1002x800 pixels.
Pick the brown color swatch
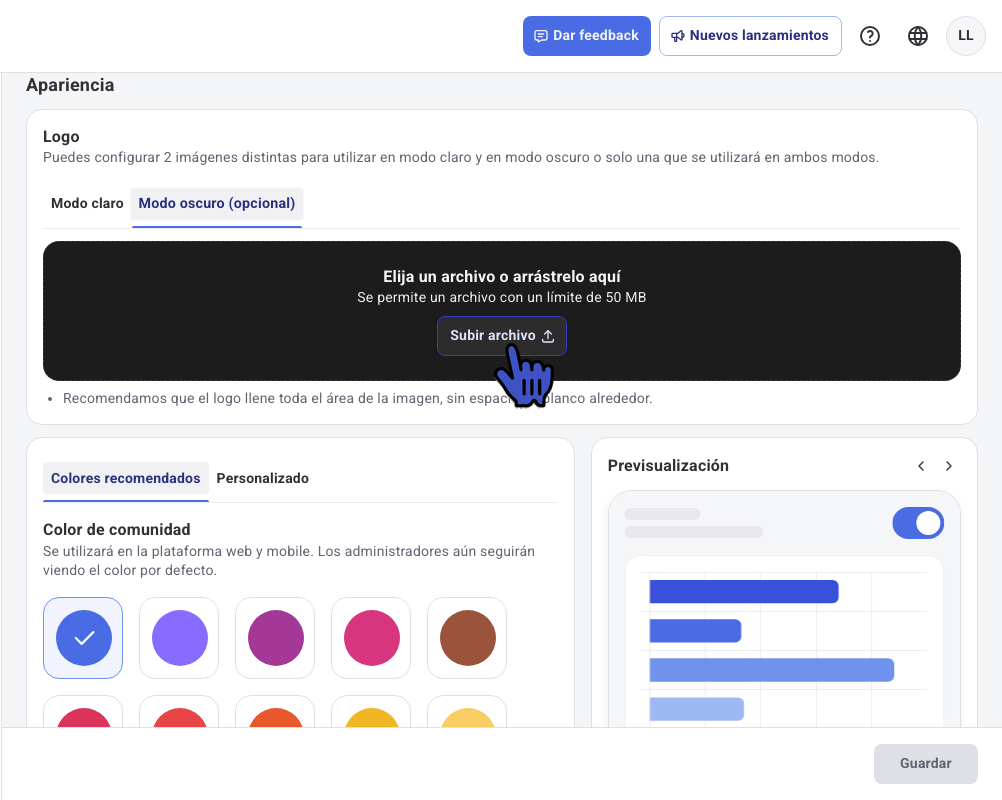pos(467,638)
